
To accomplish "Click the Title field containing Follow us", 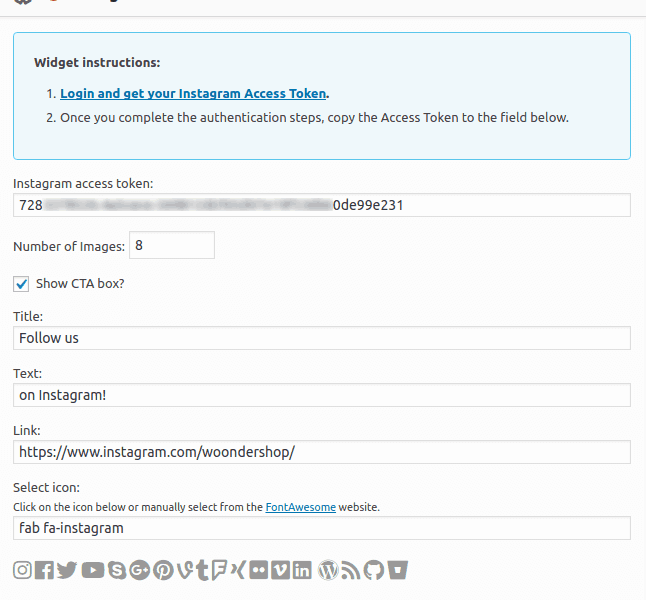I will point(321,338).
